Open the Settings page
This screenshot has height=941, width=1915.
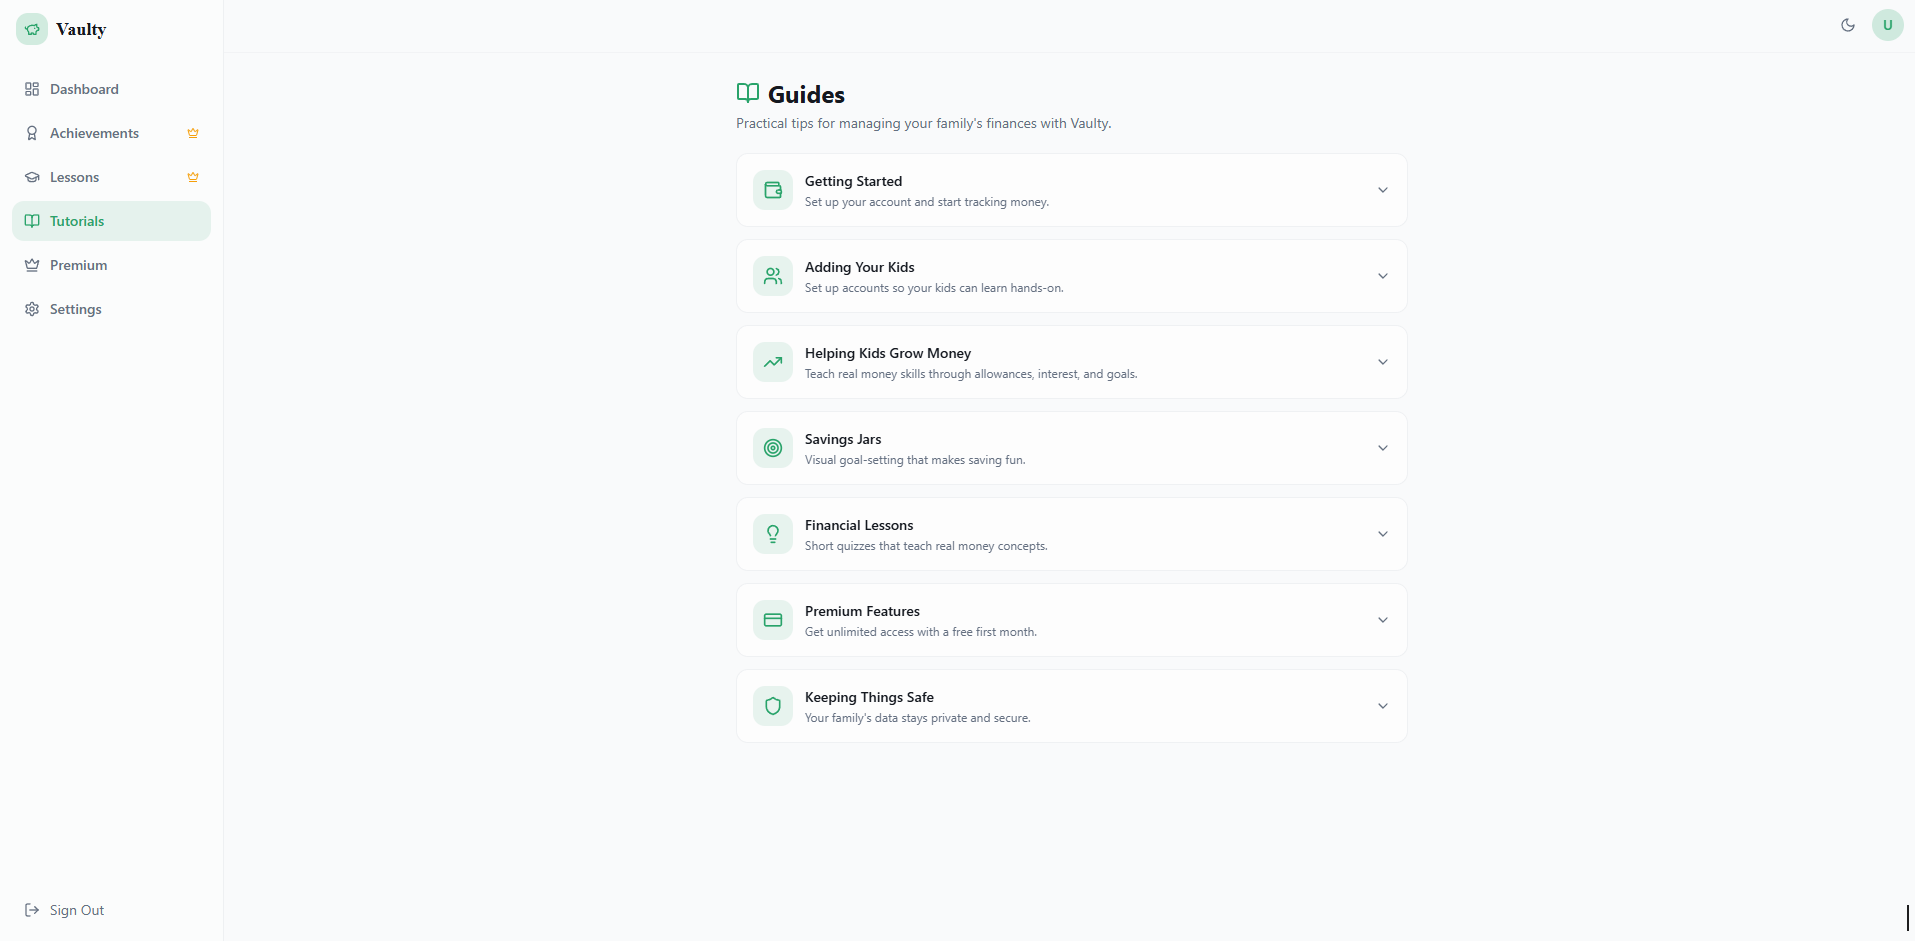(75, 308)
